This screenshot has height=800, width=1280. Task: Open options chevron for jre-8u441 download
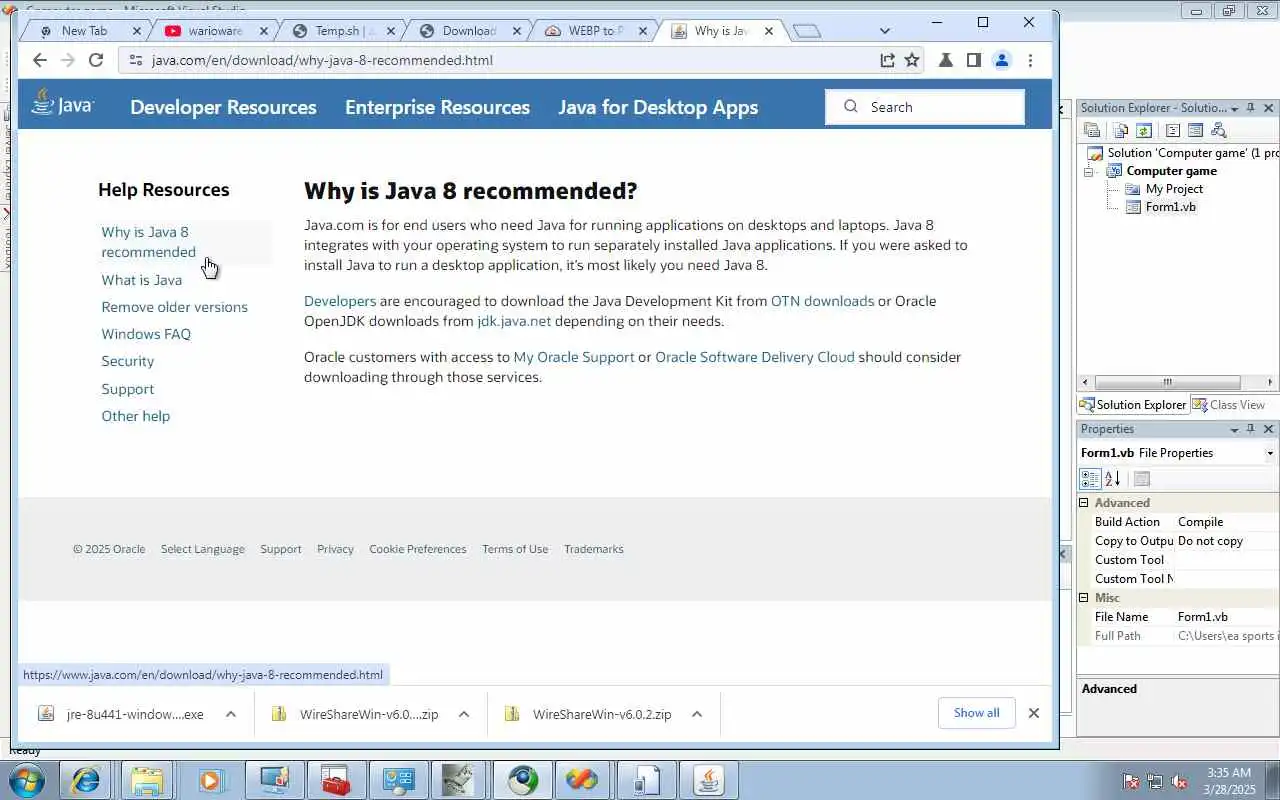[231, 714]
